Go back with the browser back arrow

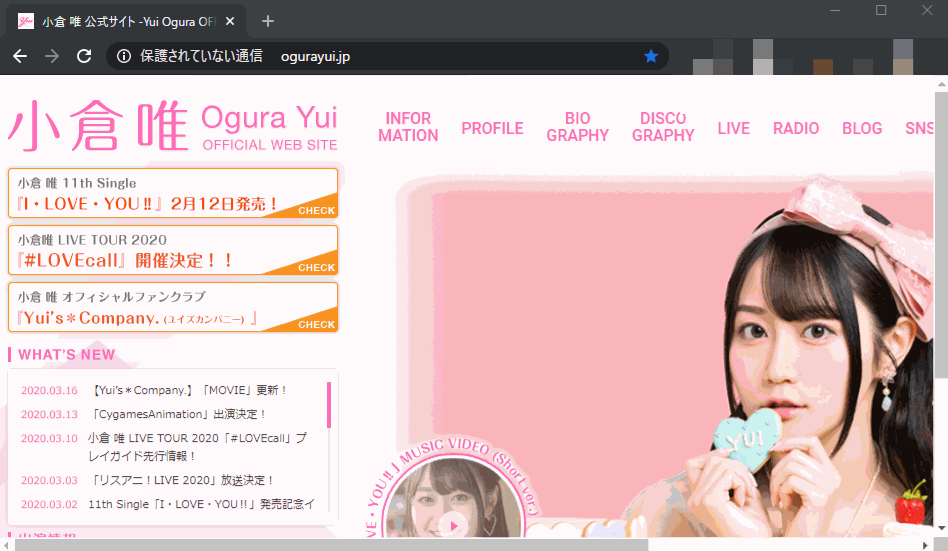pos(20,56)
